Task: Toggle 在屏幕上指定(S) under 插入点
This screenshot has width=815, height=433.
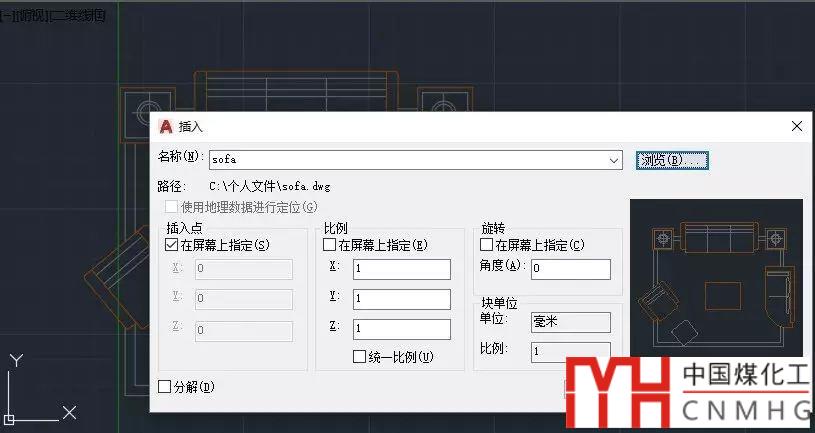Action: 172,245
